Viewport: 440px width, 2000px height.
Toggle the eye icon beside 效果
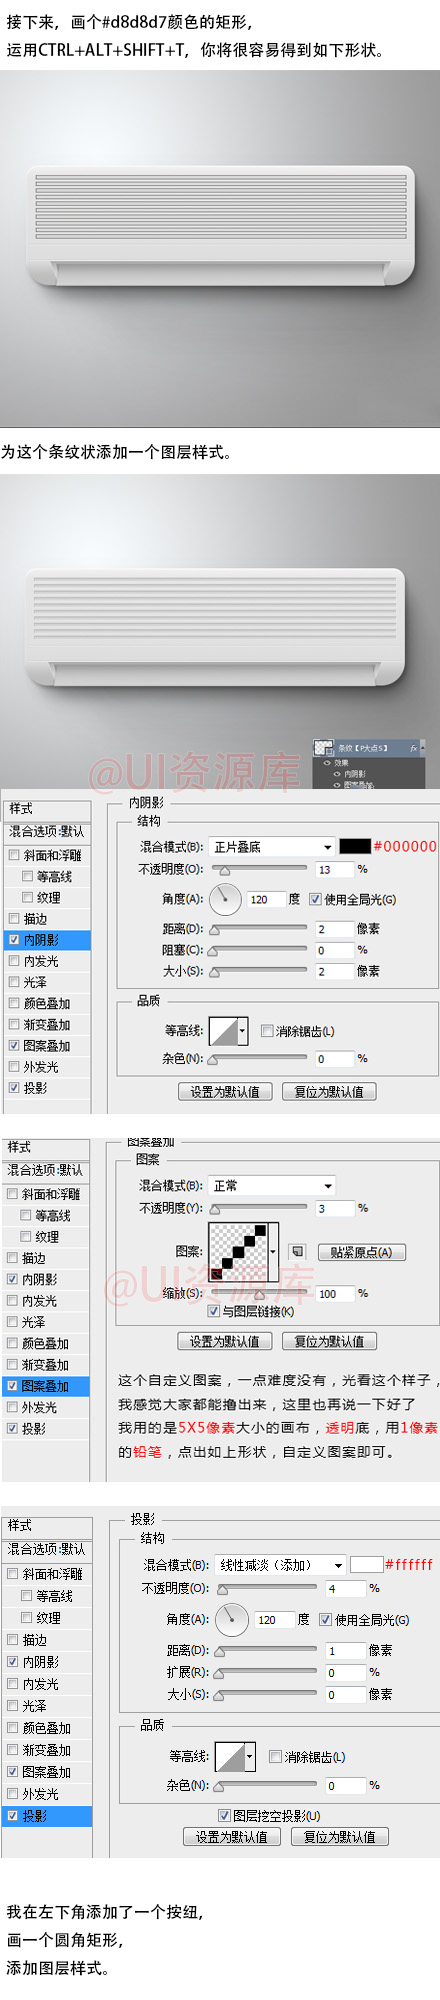click(x=326, y=762)
